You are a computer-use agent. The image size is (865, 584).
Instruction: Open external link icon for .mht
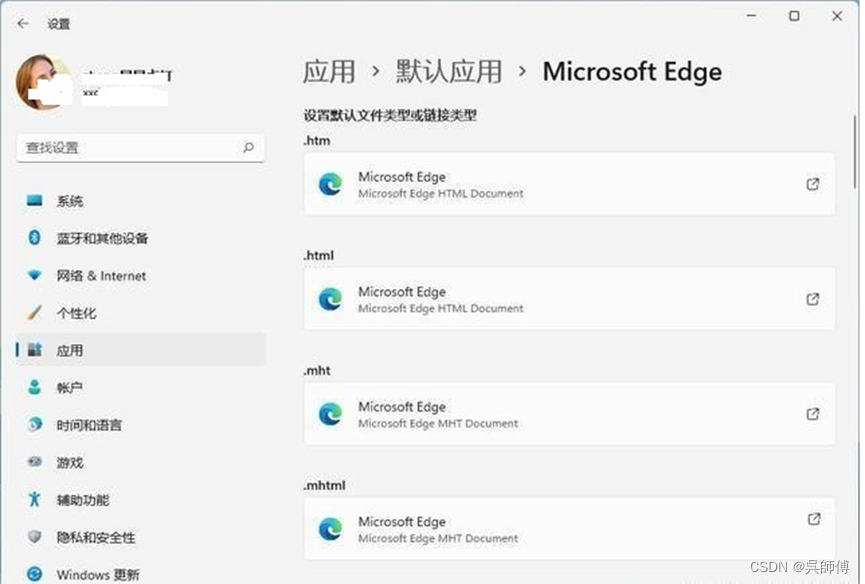click(813, 414)
